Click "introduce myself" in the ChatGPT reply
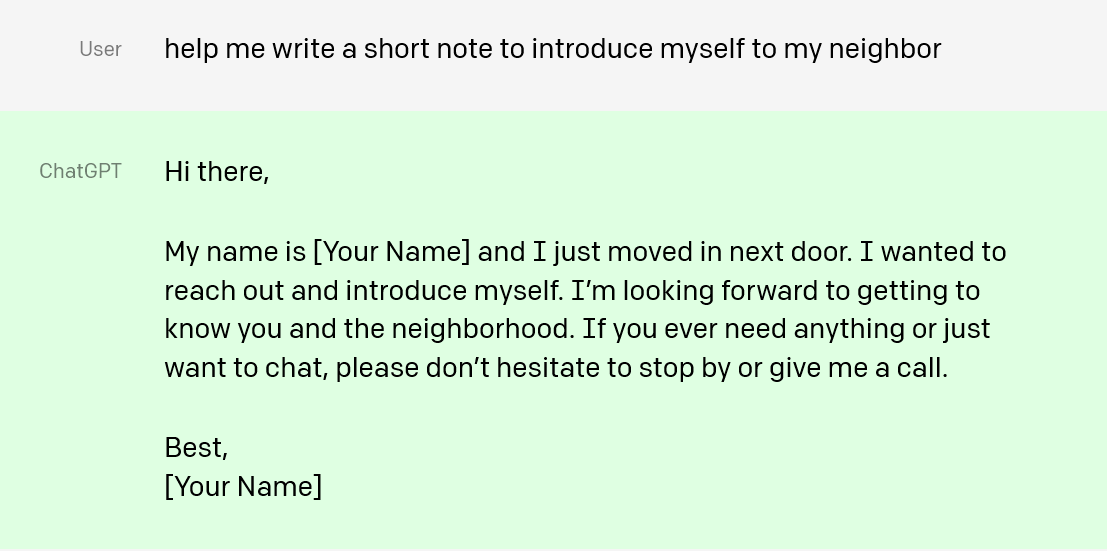Image resolution: width=1107 pixels, height=551 pixels. [453, 291]
